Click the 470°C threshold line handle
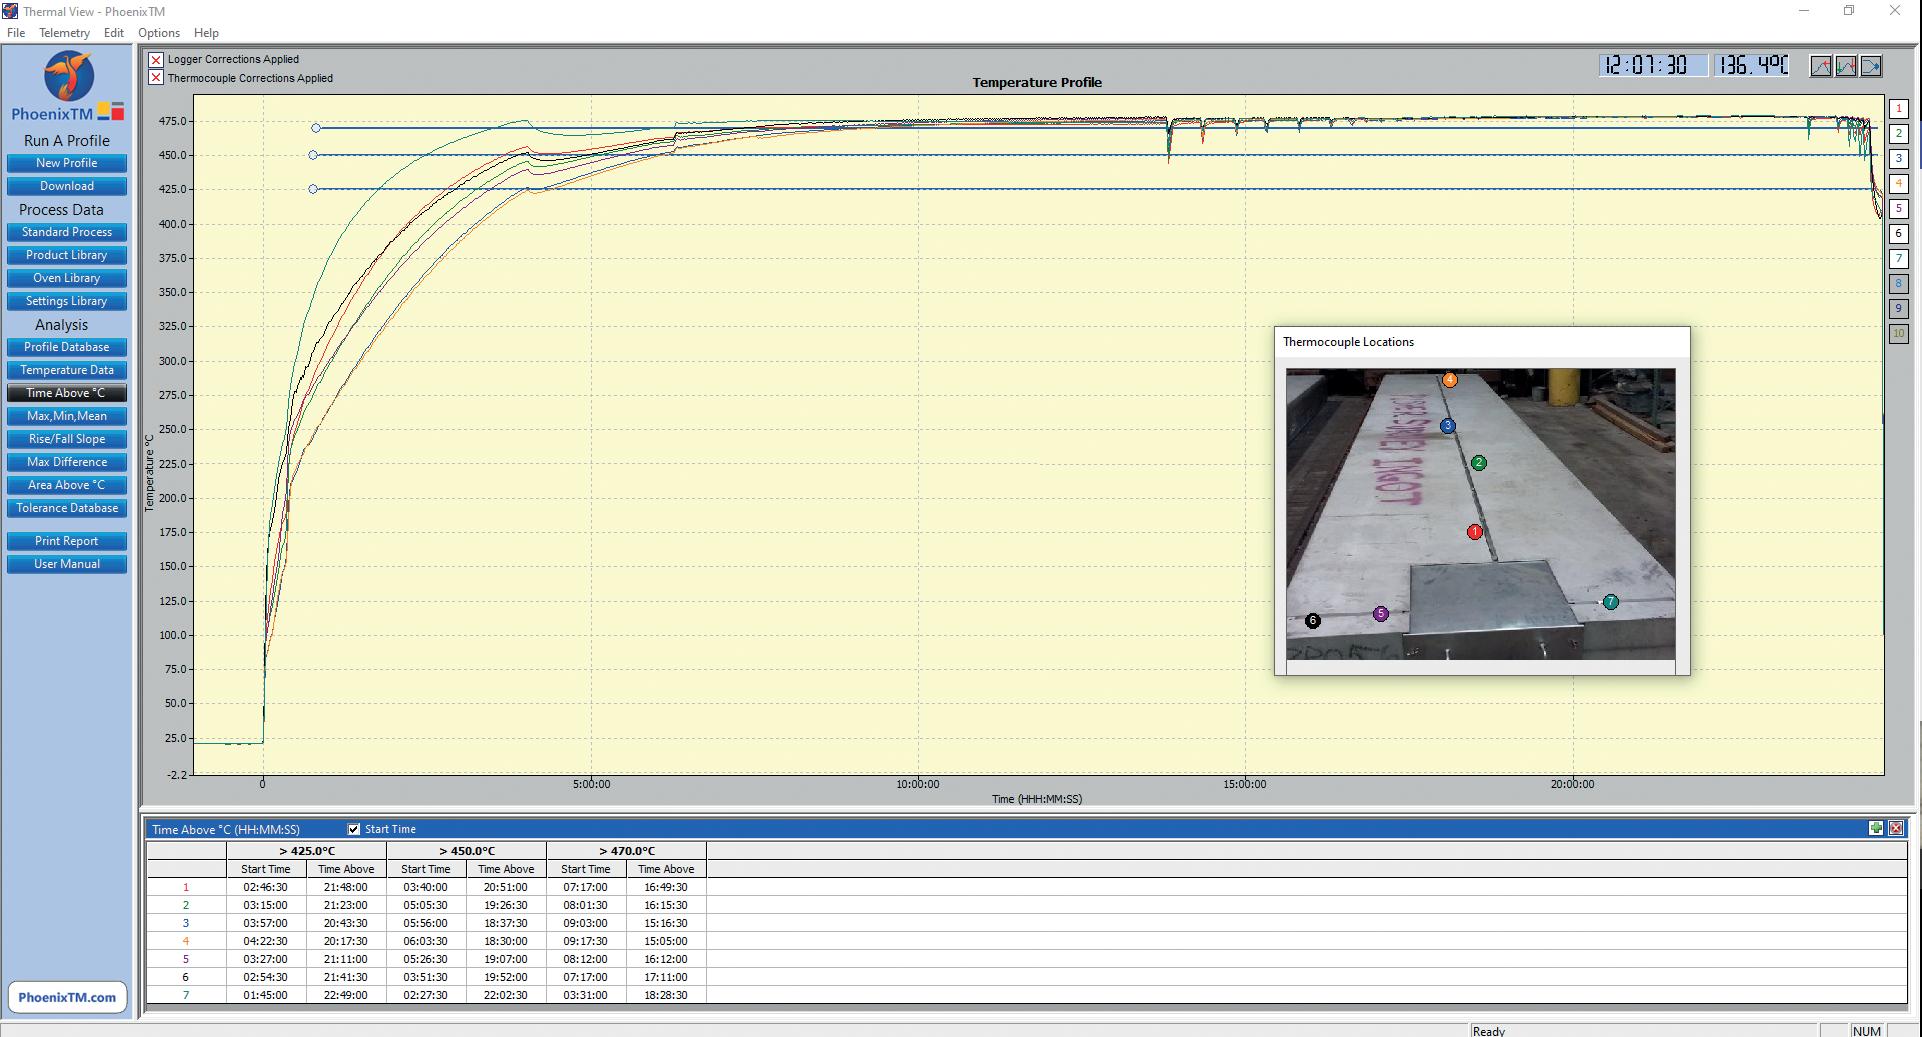Screen dimensions: 1922x1037 coord(316,128)
